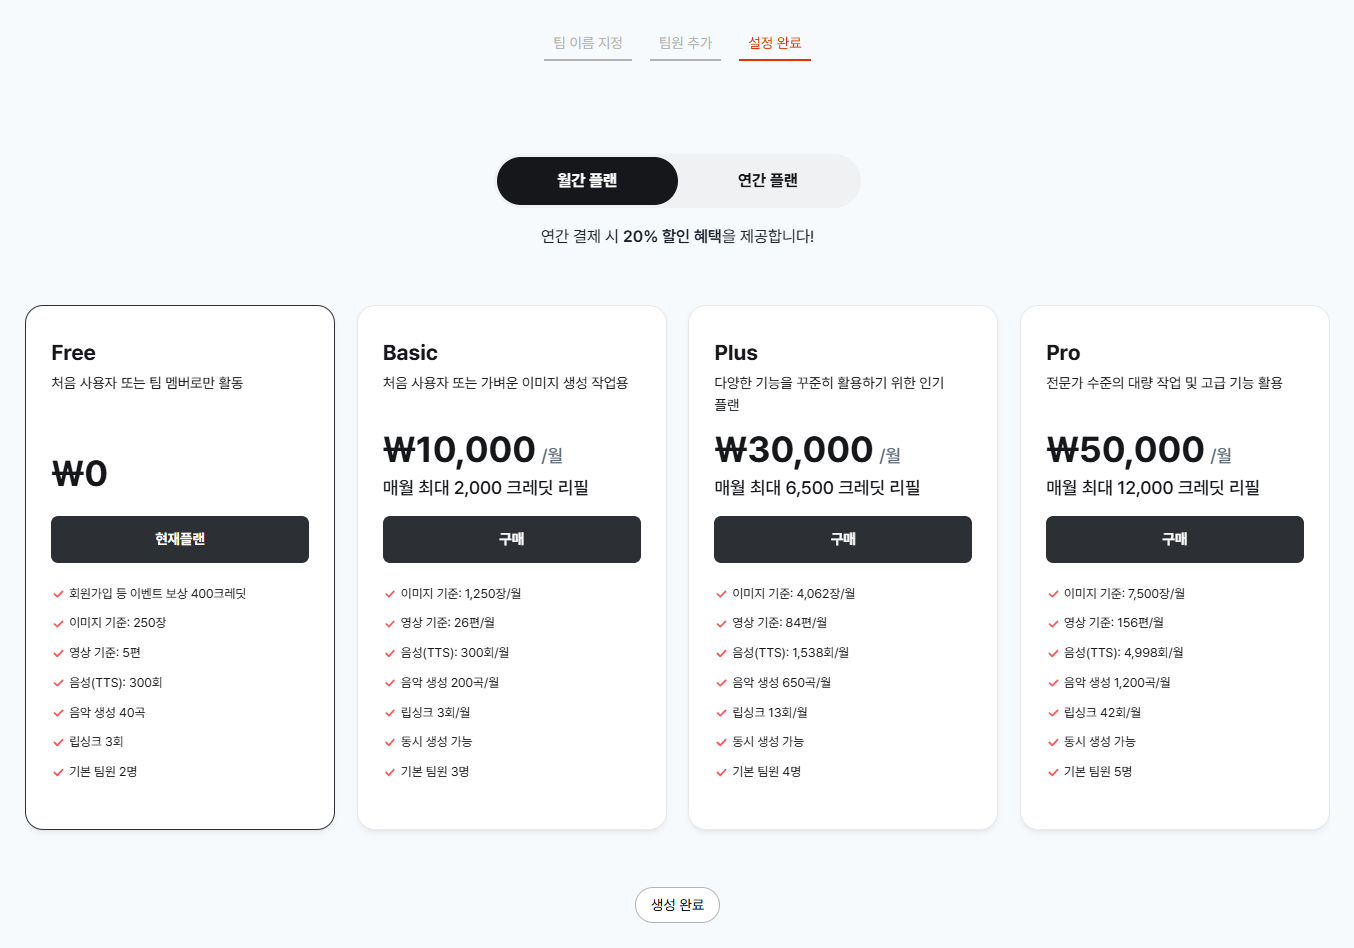Open the 팀원 추가 step tab
Viewport: 1354px width, 948px height.
pos(685,43)
